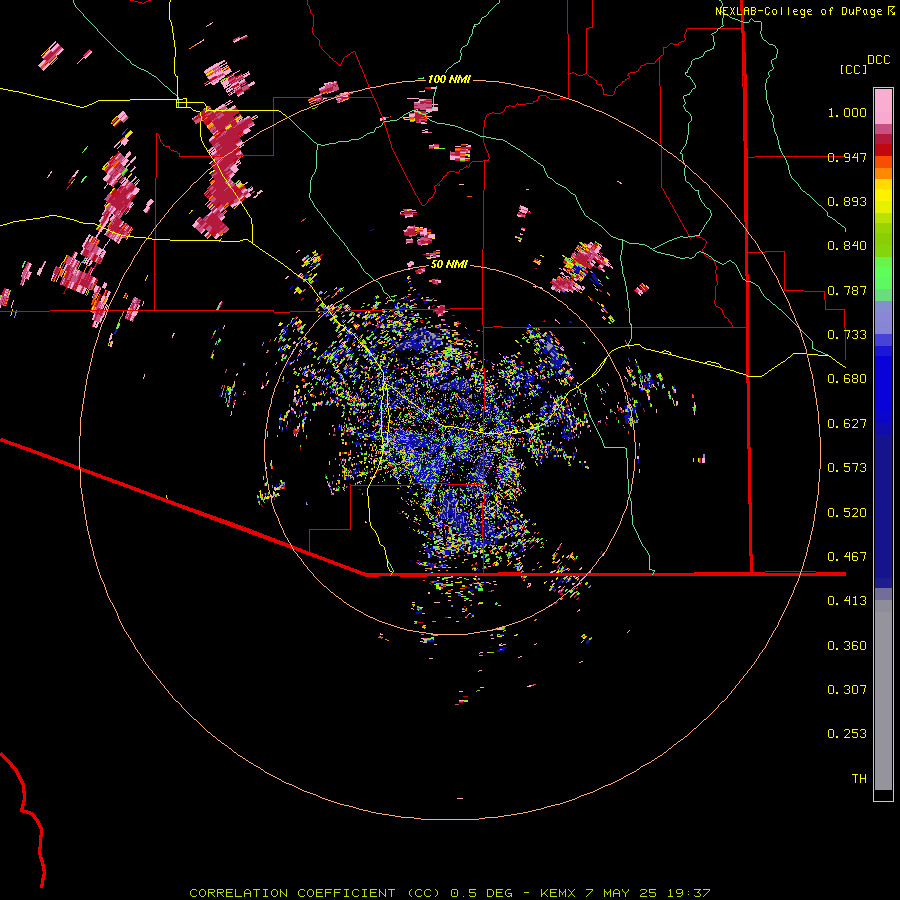Click the 0.307 legend value

pyautogui.click(x=847, y=690)
